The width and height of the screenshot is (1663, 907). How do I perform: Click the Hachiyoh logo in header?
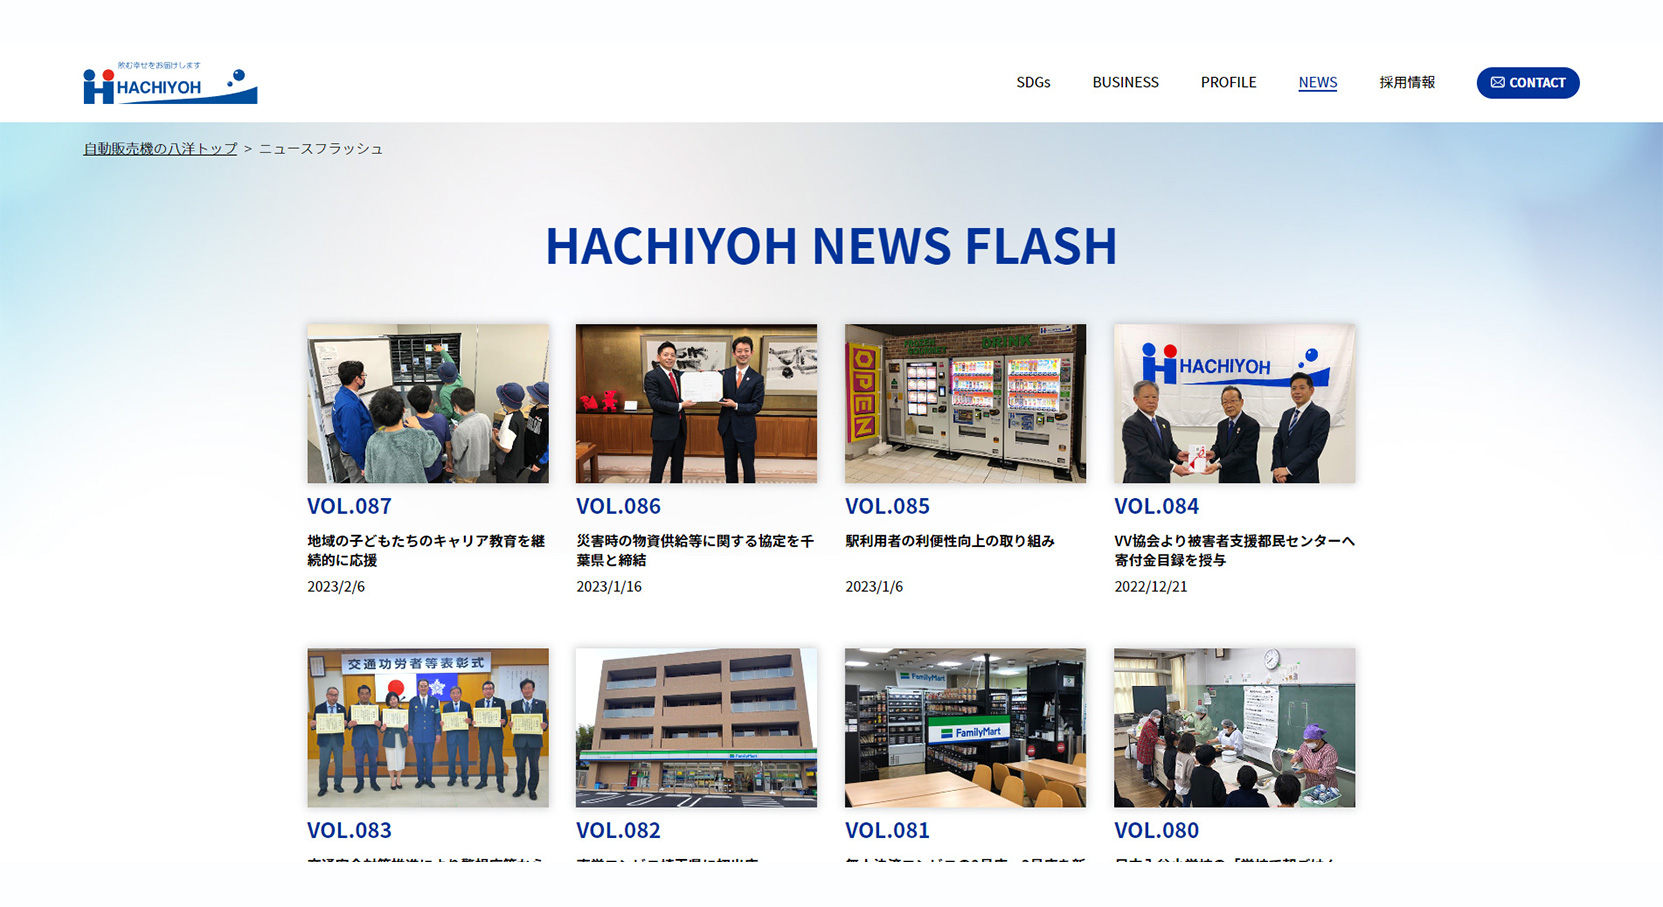coord(170,82)
